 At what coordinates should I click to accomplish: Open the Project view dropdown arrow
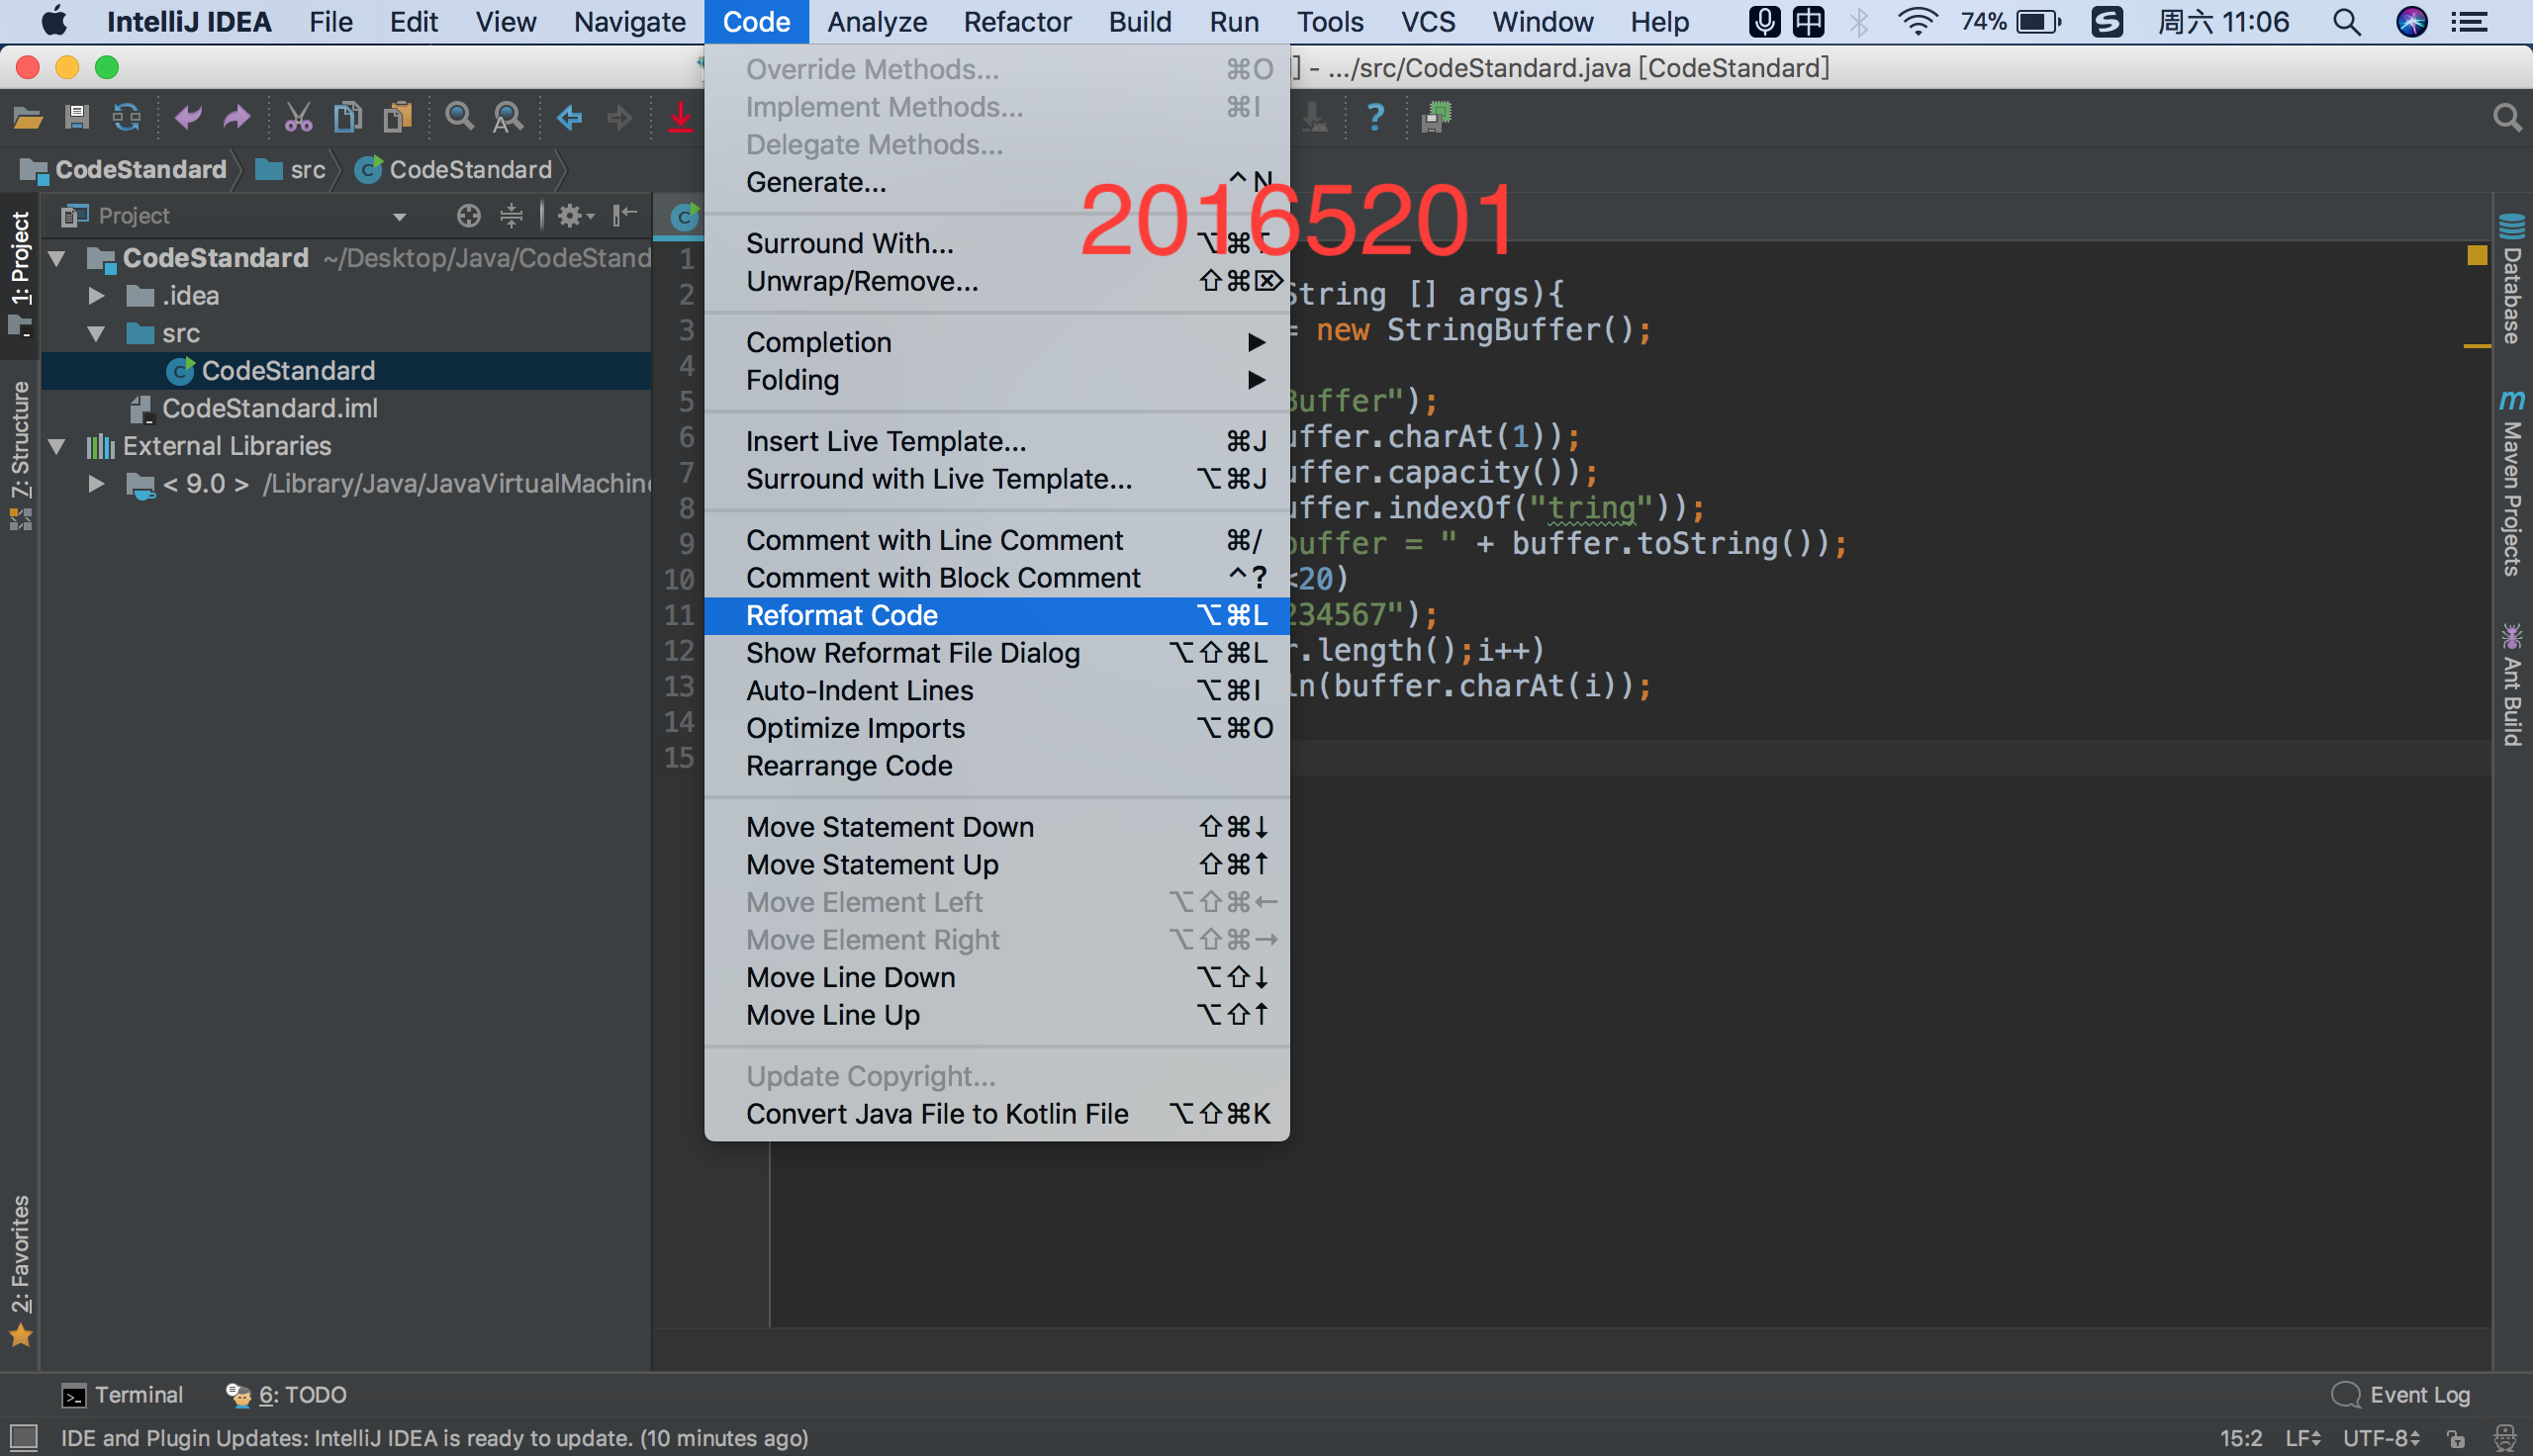pyautogui.click(x=399, y=217)
